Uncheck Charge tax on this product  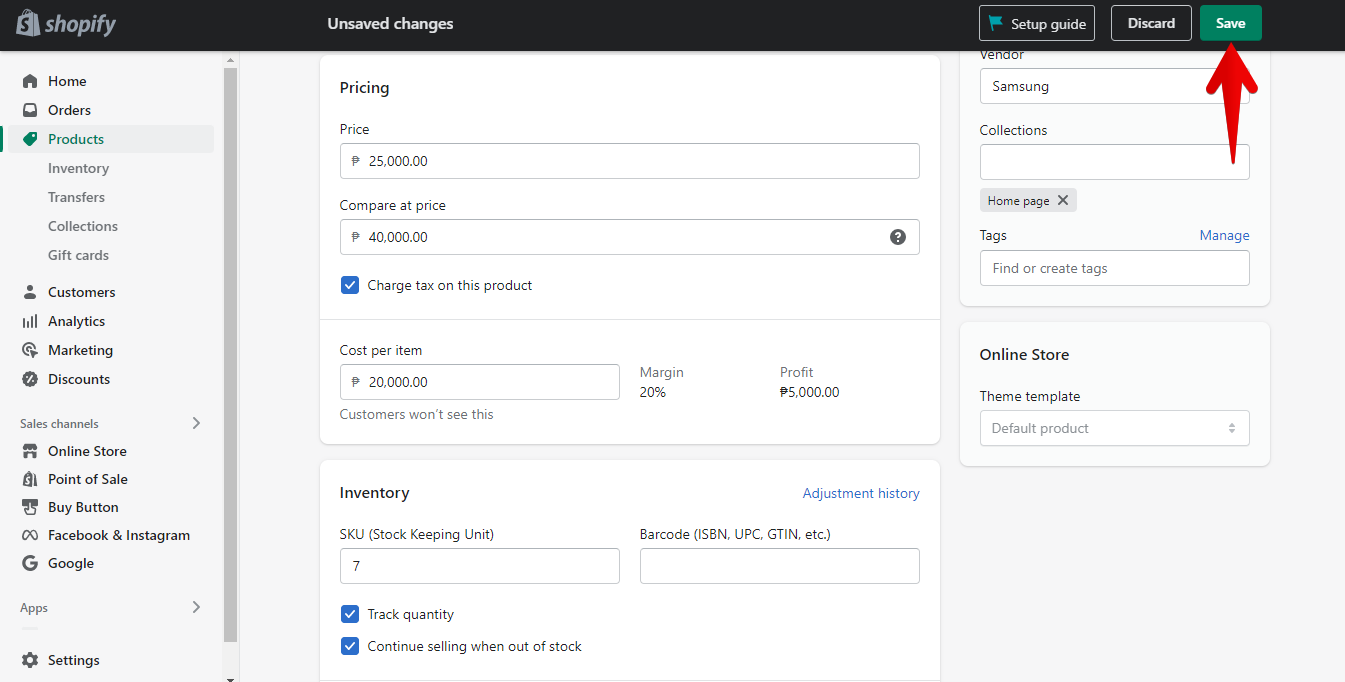350,285
